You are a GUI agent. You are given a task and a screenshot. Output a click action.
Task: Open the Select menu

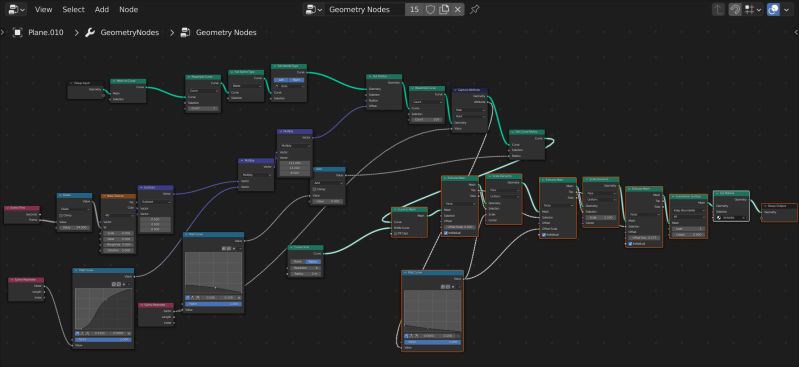tap(73, 9)
